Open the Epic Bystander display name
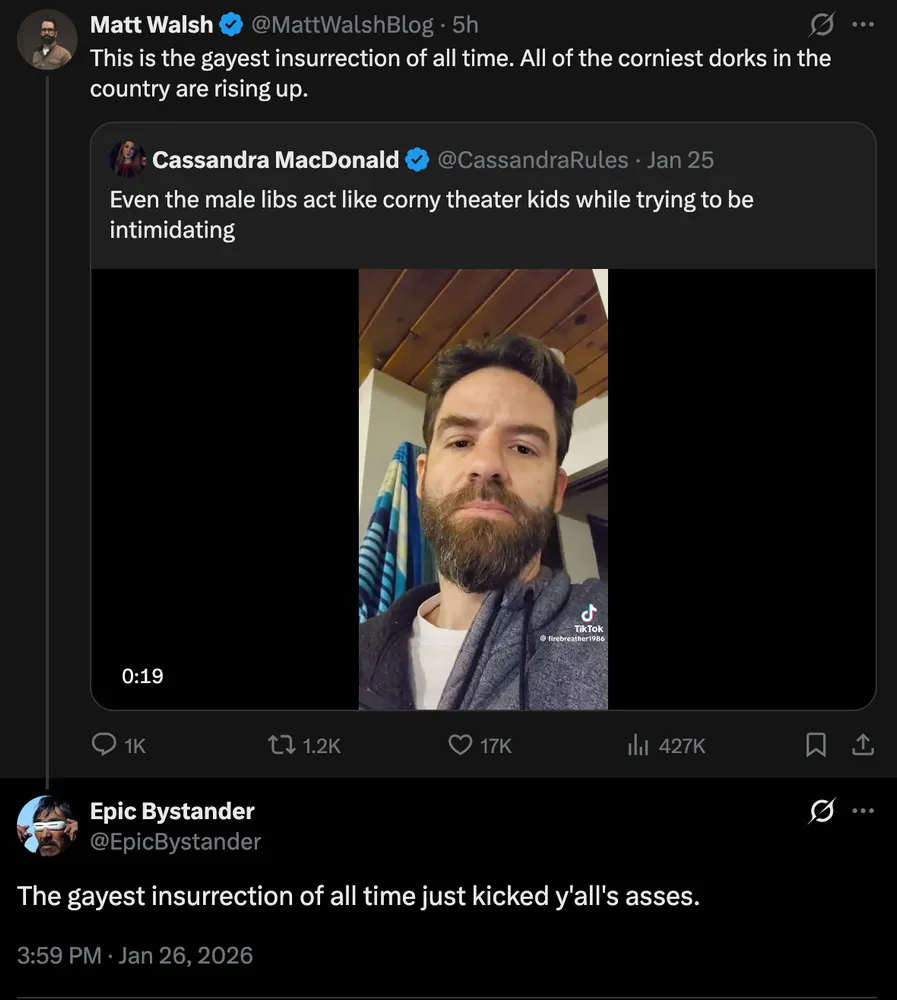 (172, 811)
